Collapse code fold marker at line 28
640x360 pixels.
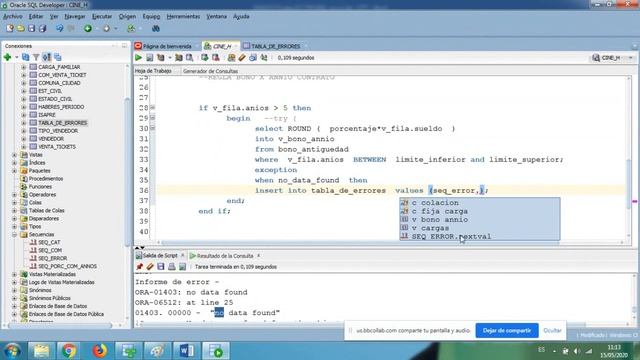click(153, 108)
